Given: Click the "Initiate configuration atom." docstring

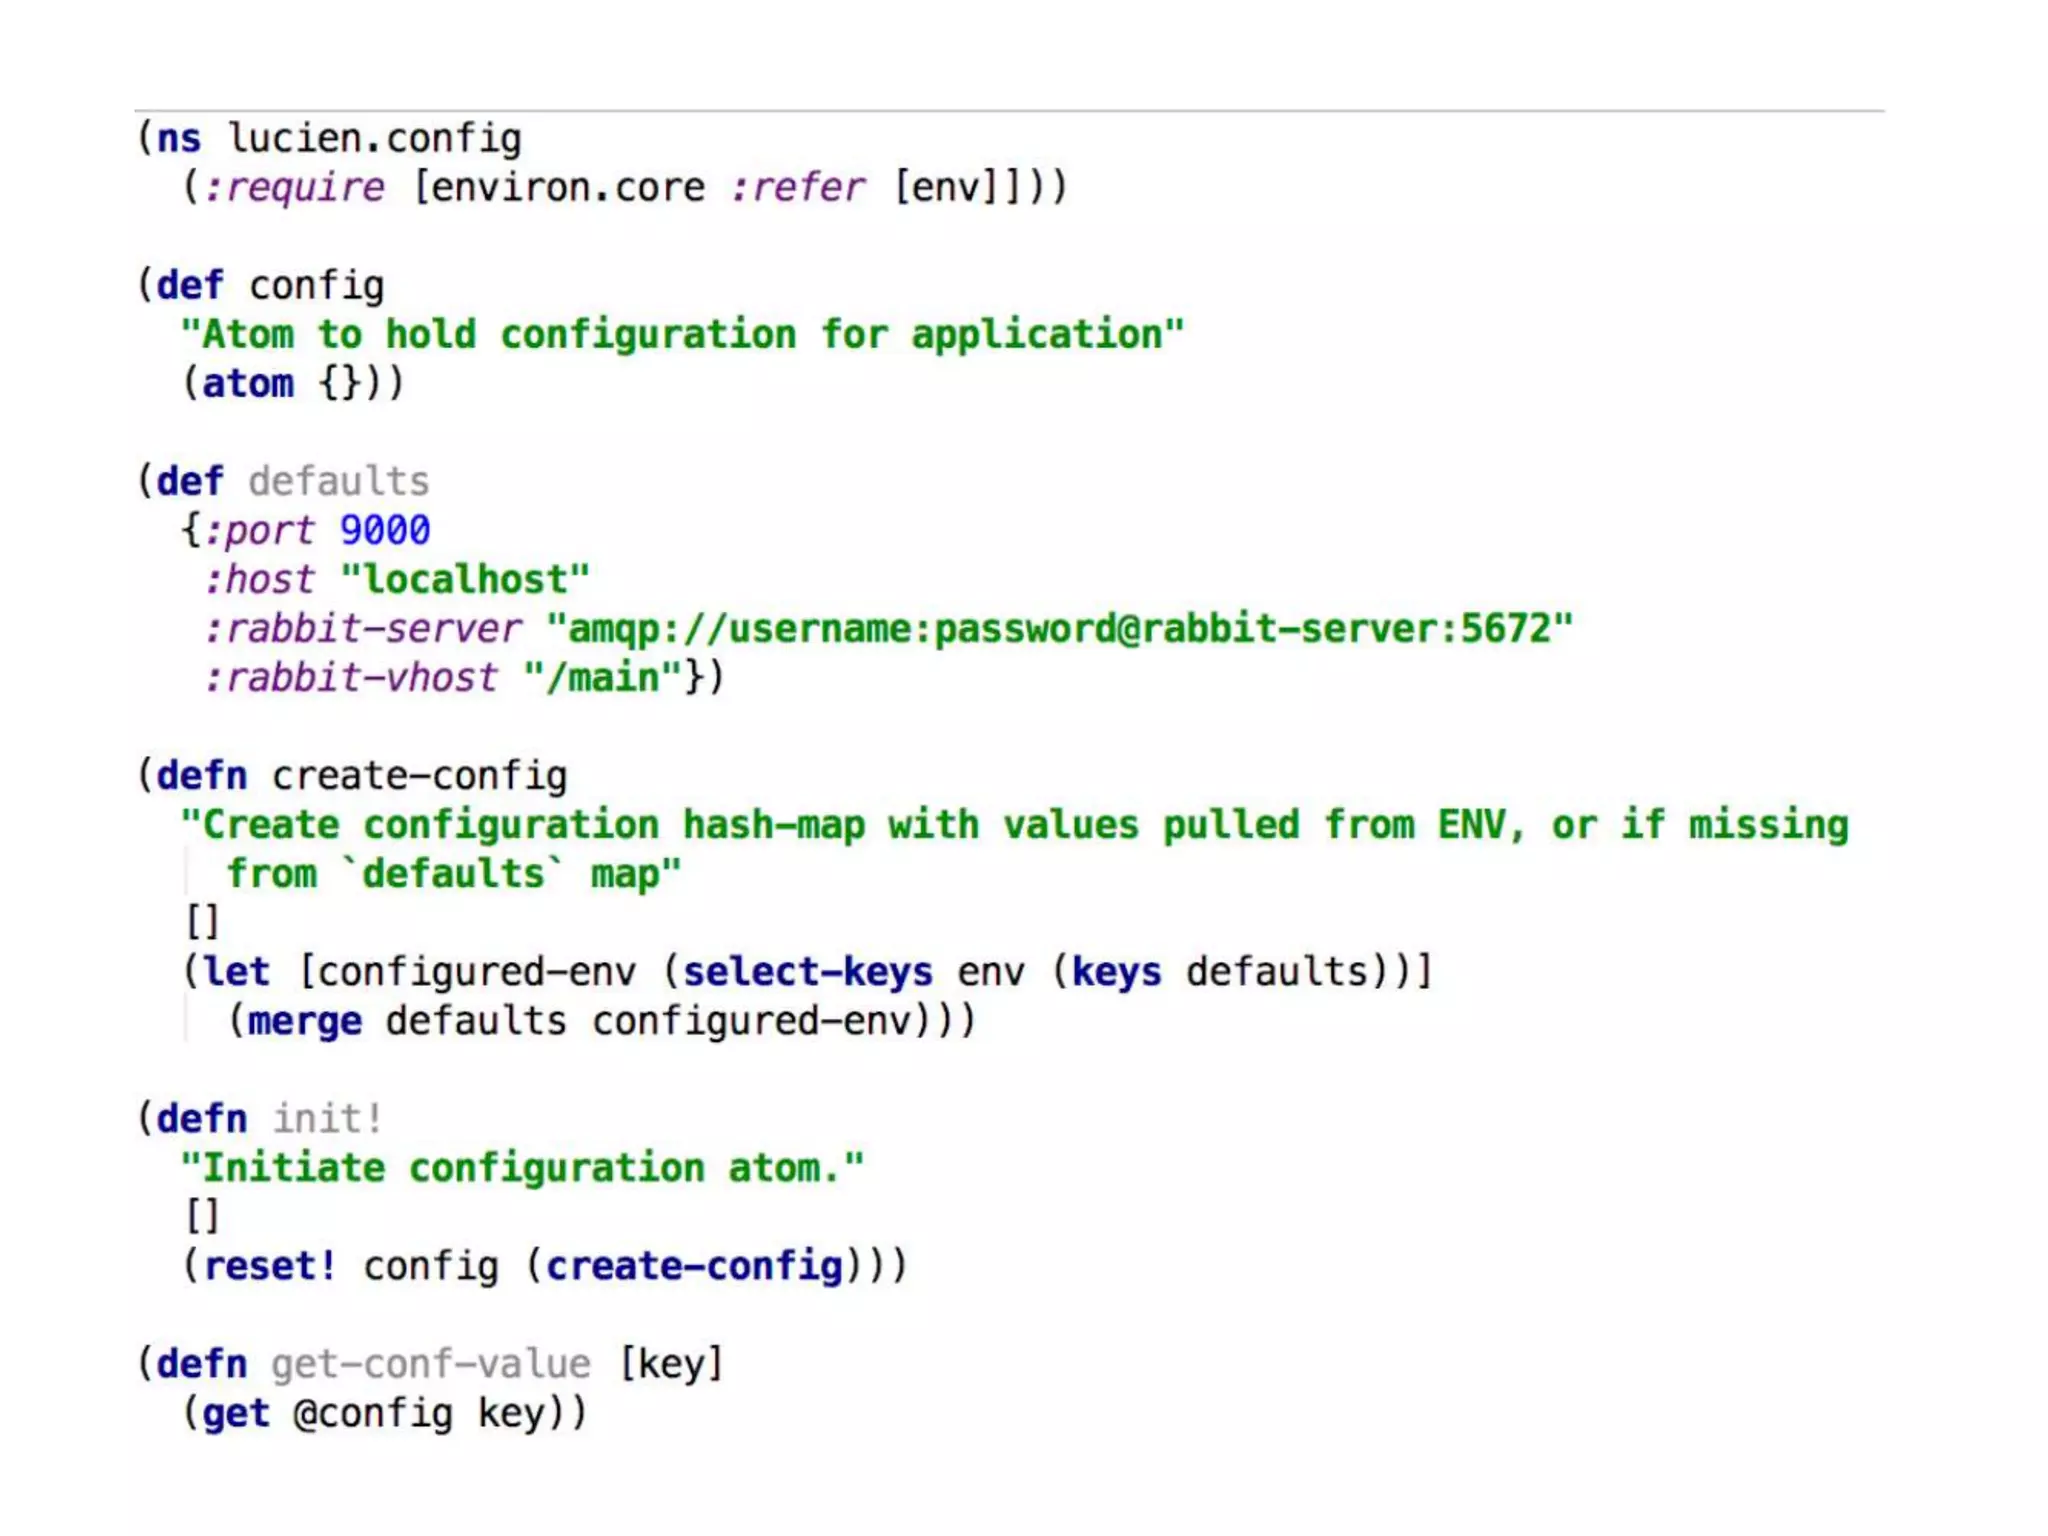Looking at the screenshot, I should [x=522, y=1168].
